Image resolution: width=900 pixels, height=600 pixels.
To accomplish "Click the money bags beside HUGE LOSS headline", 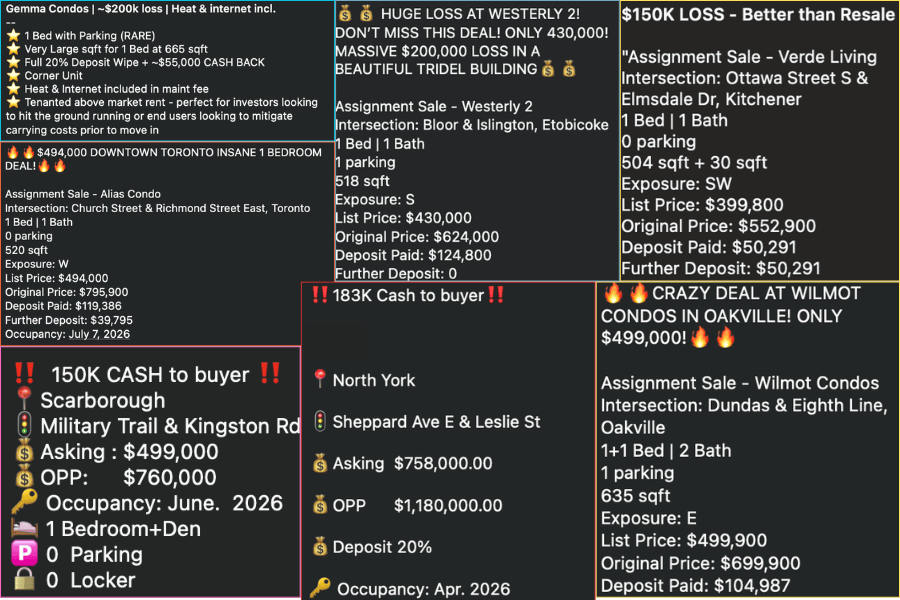I will pos(356,14).
